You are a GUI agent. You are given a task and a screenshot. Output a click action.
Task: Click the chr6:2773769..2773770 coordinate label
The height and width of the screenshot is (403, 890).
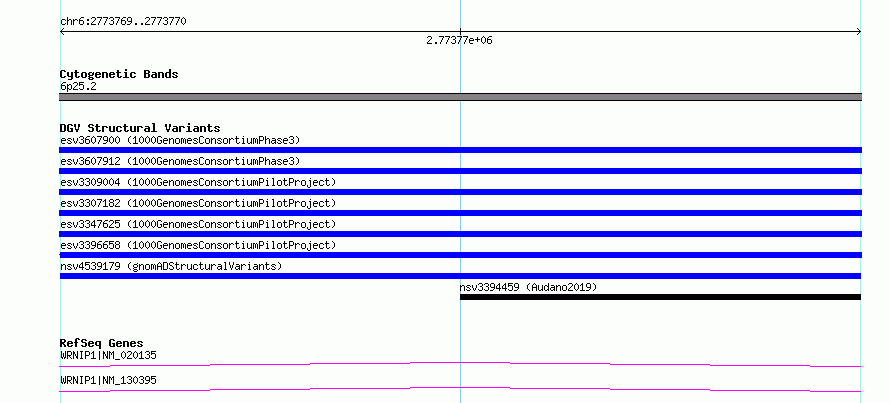123,22
